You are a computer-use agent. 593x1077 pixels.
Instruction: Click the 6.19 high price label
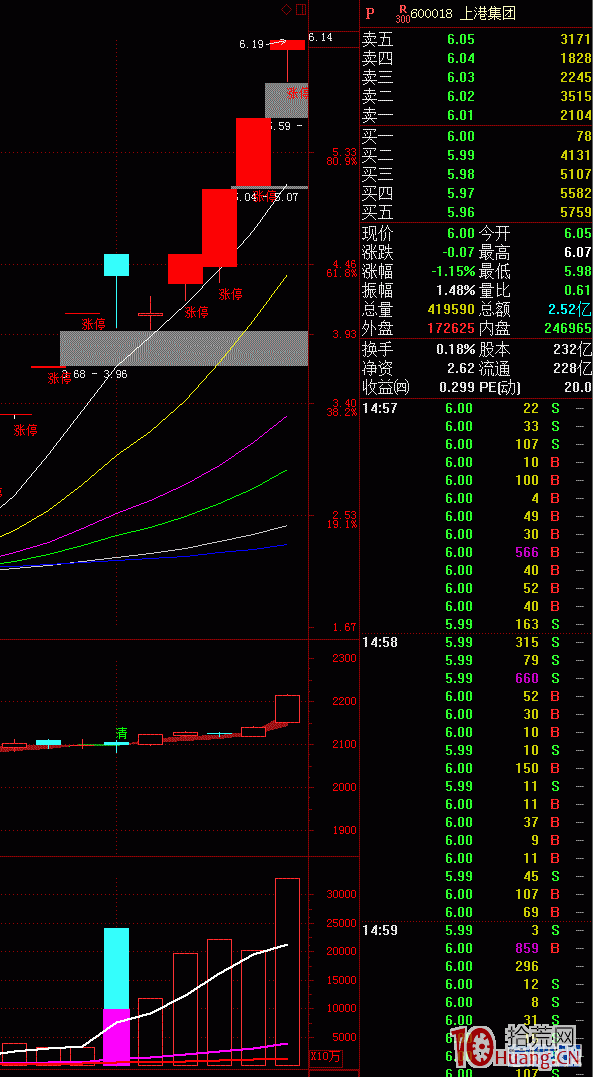tap(251, 44)
